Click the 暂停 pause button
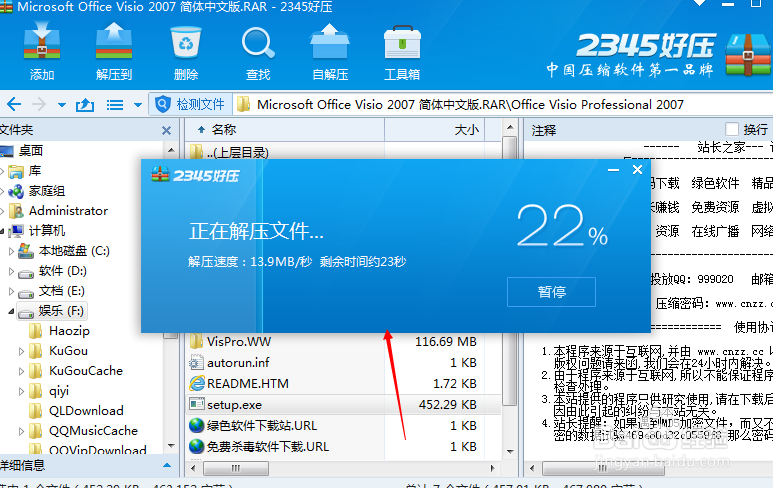Viewport: 773px width, 488px height. 551,292
